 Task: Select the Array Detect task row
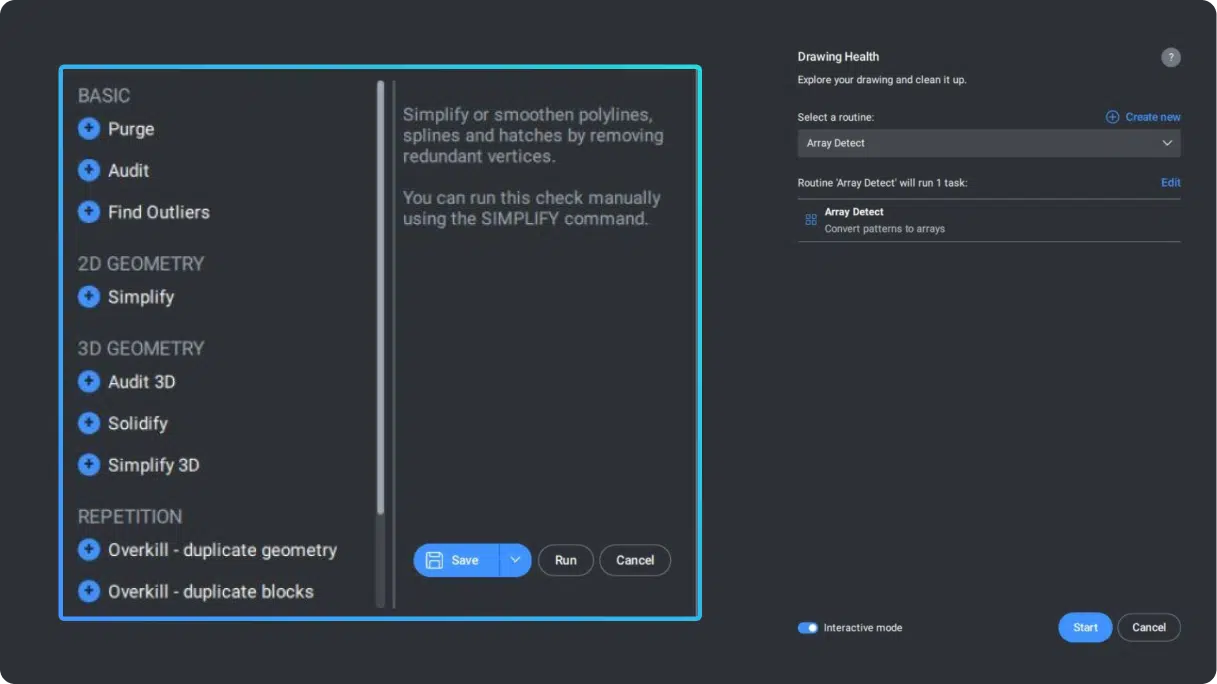tap(988, 220)
